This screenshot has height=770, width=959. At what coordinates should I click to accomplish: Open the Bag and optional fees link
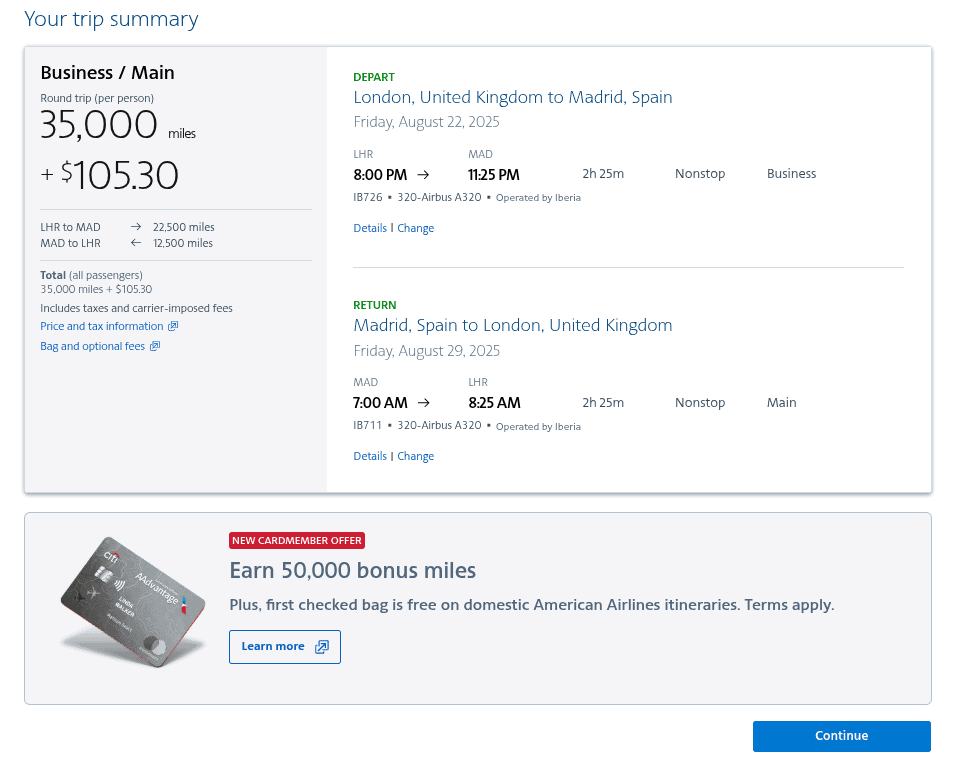94,346
